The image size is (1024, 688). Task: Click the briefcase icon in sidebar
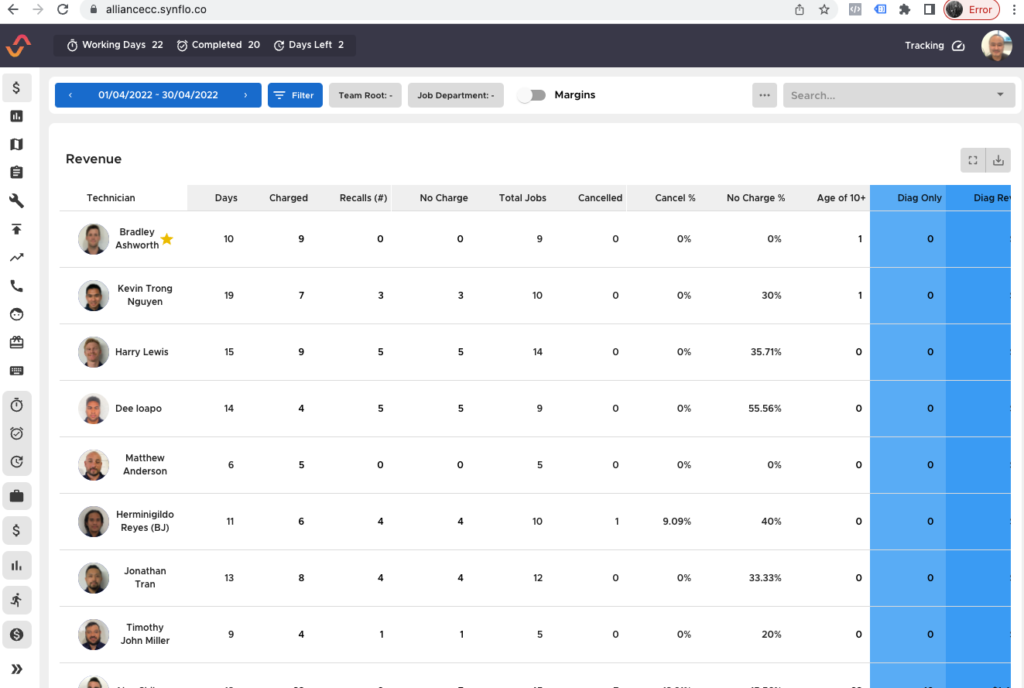click(17, 496)
